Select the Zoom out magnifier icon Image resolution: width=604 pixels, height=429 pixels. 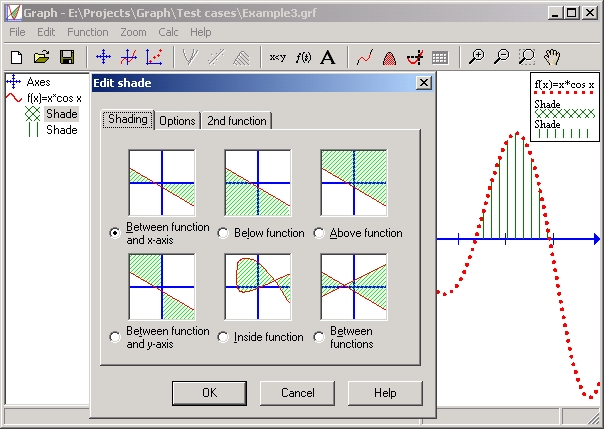coord(502,57)
